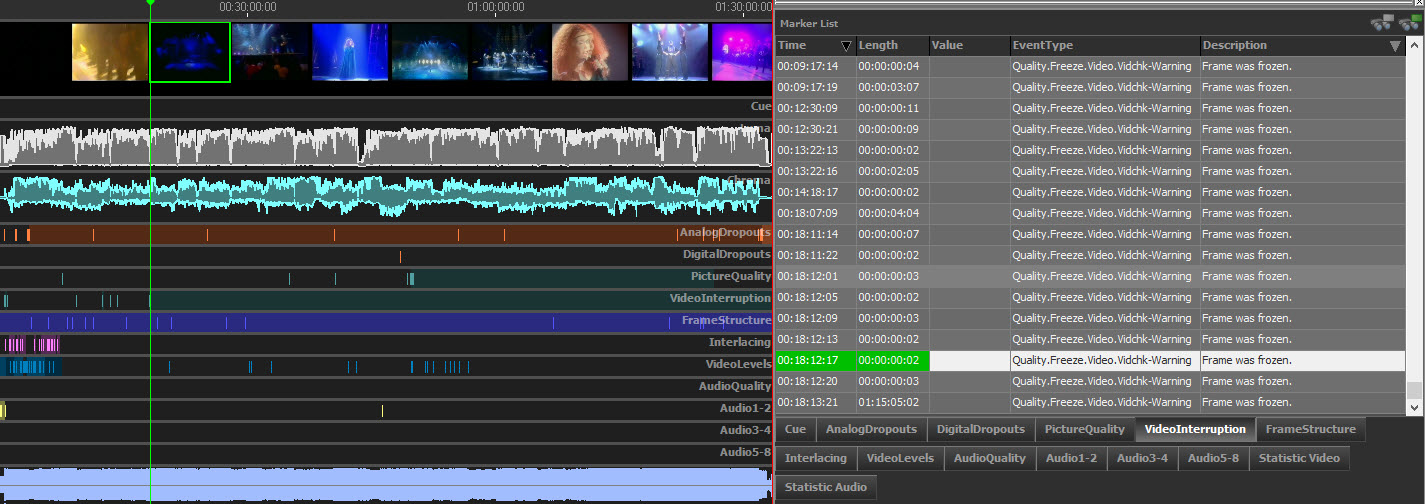Select marker row at 00:12:30:09
Image resolution: width=1425 pixels, height=504 pixels.
1091,108
